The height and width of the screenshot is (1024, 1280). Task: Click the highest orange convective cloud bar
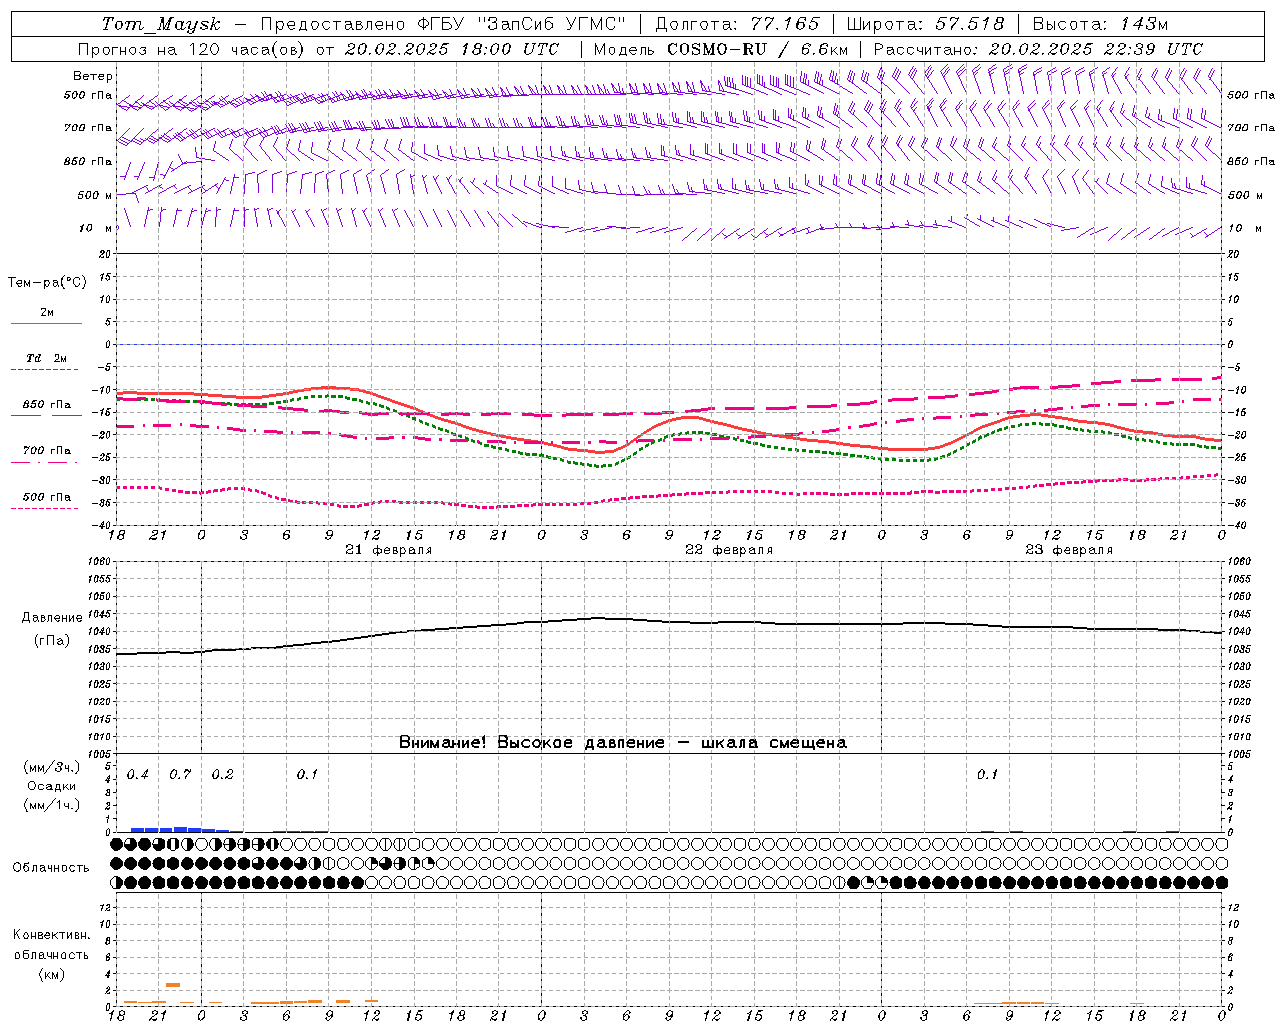click(173, 985)
